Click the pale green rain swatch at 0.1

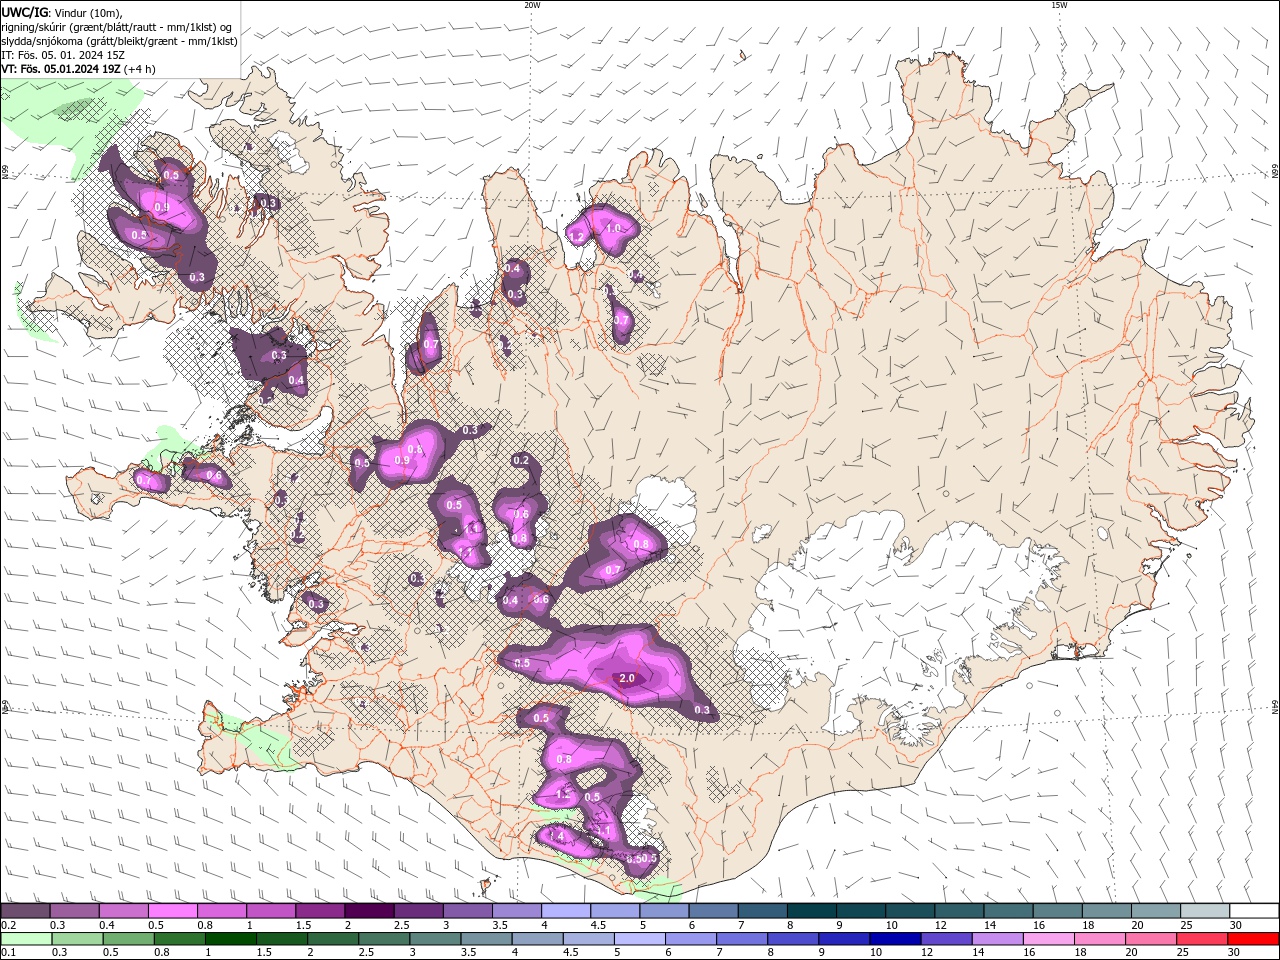click(26, 939)
